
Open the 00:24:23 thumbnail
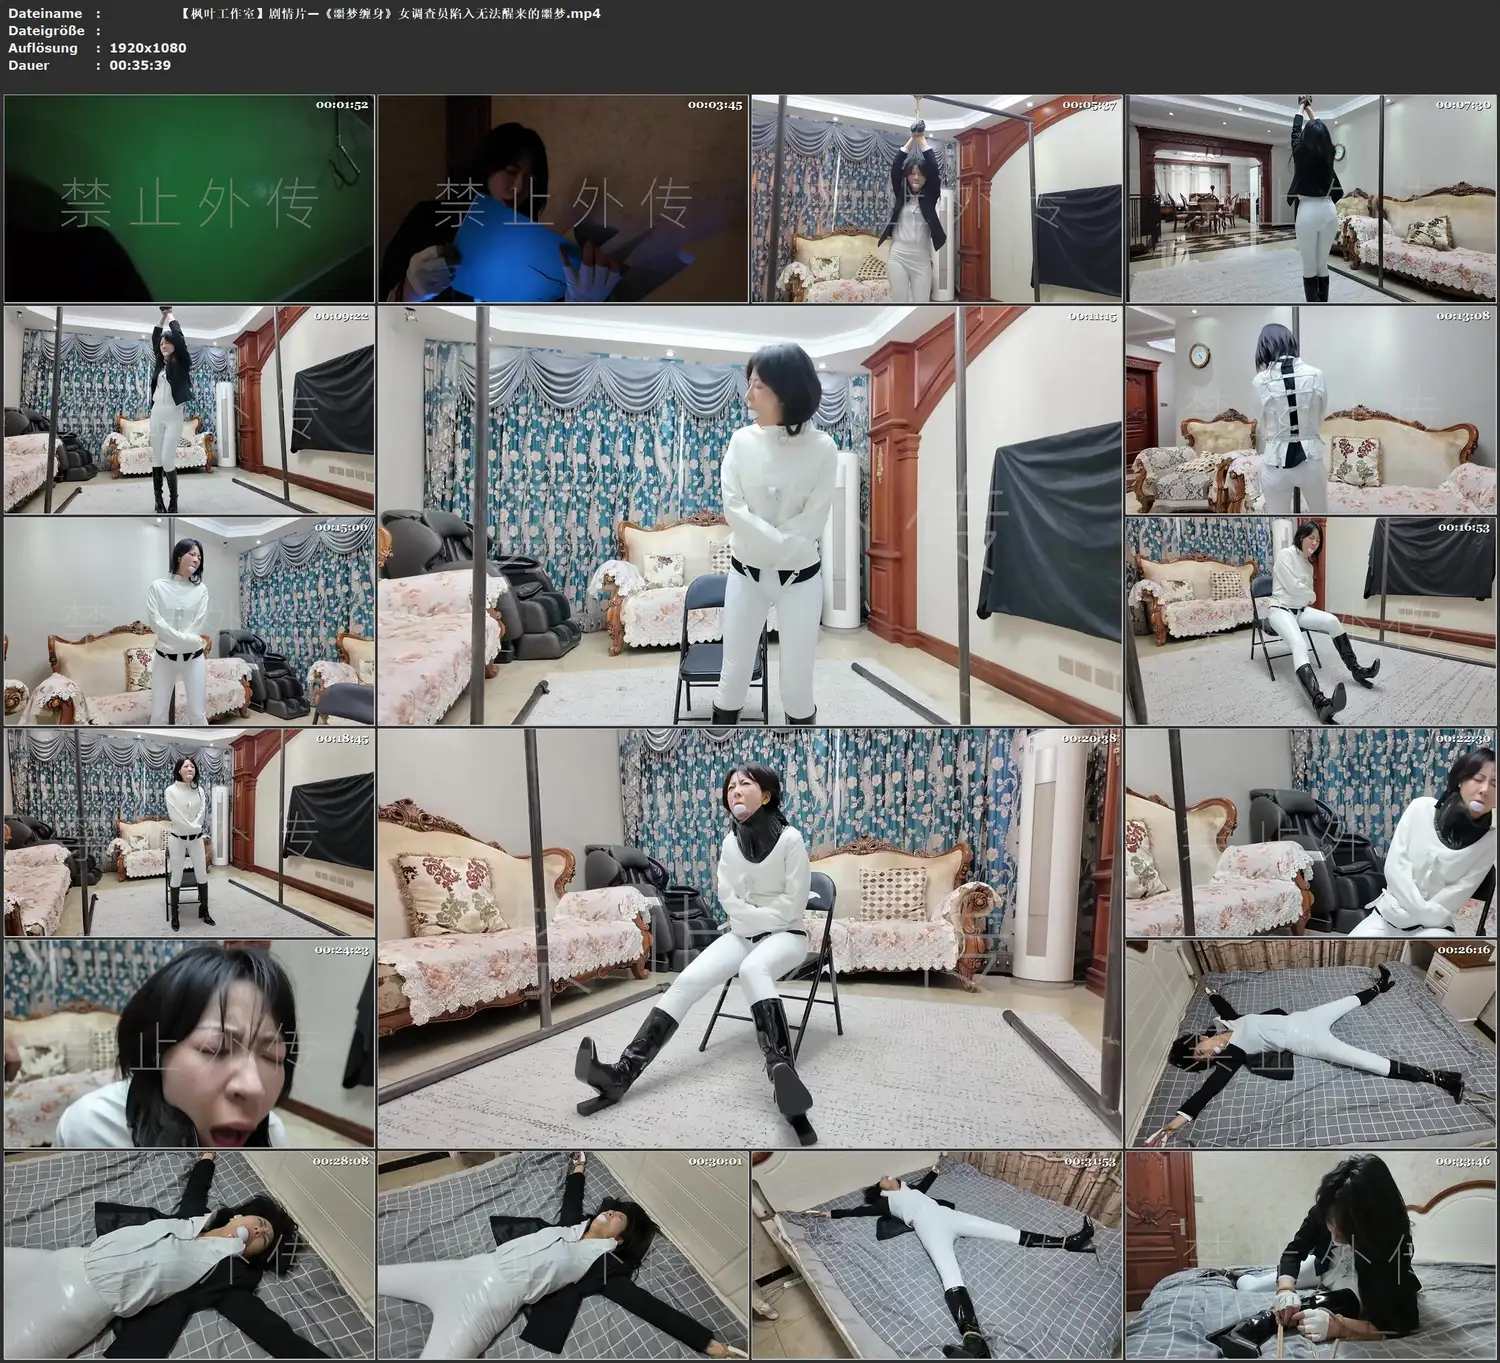[x=189, y=1043]
